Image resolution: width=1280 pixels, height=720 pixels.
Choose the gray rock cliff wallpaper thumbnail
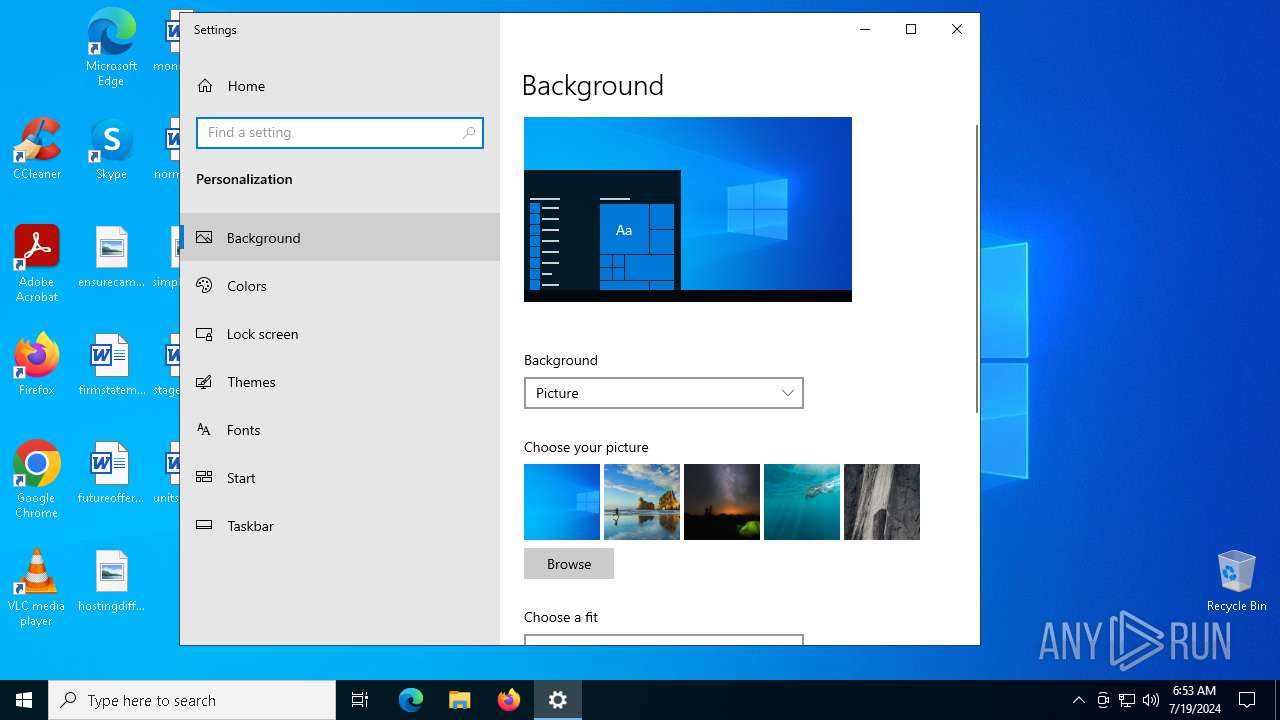point(882,502)
